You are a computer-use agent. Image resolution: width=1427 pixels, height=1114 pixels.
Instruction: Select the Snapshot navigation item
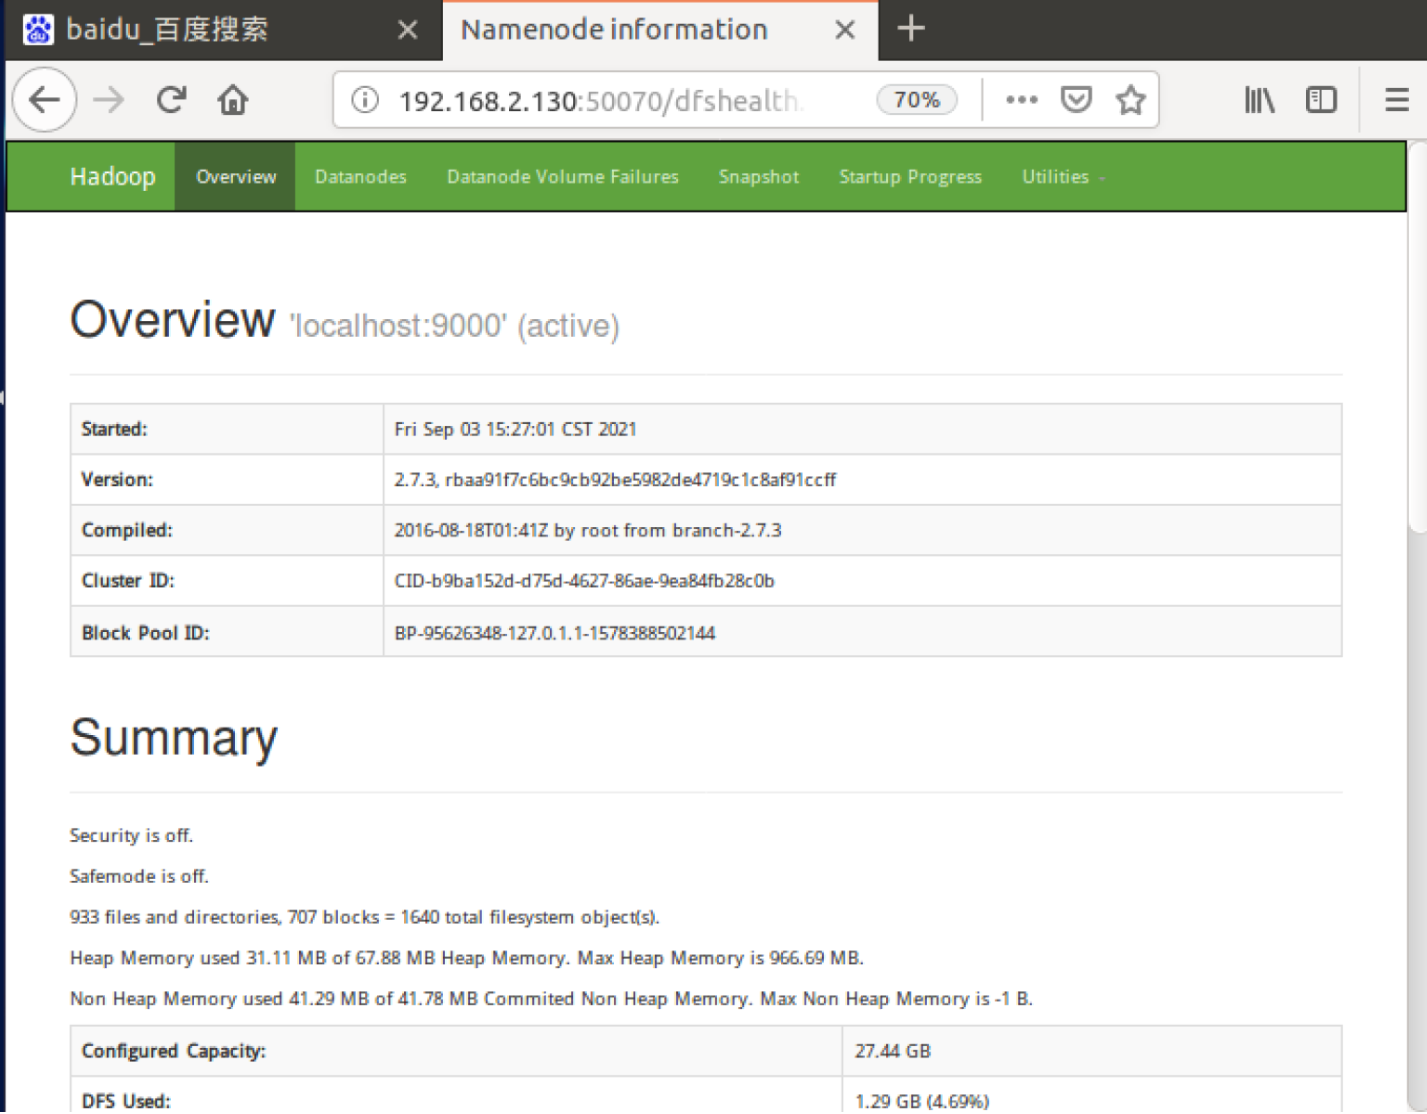coord(758,176)
